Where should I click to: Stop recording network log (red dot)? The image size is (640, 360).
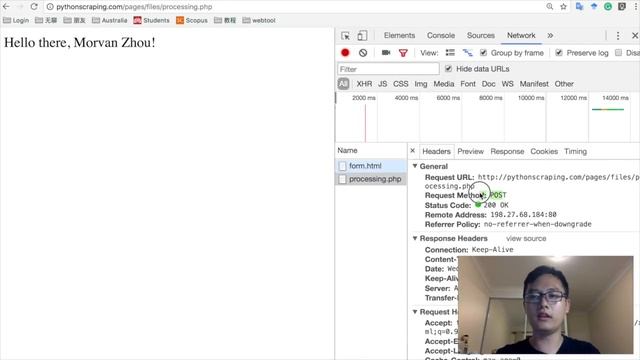coord(345,53)
